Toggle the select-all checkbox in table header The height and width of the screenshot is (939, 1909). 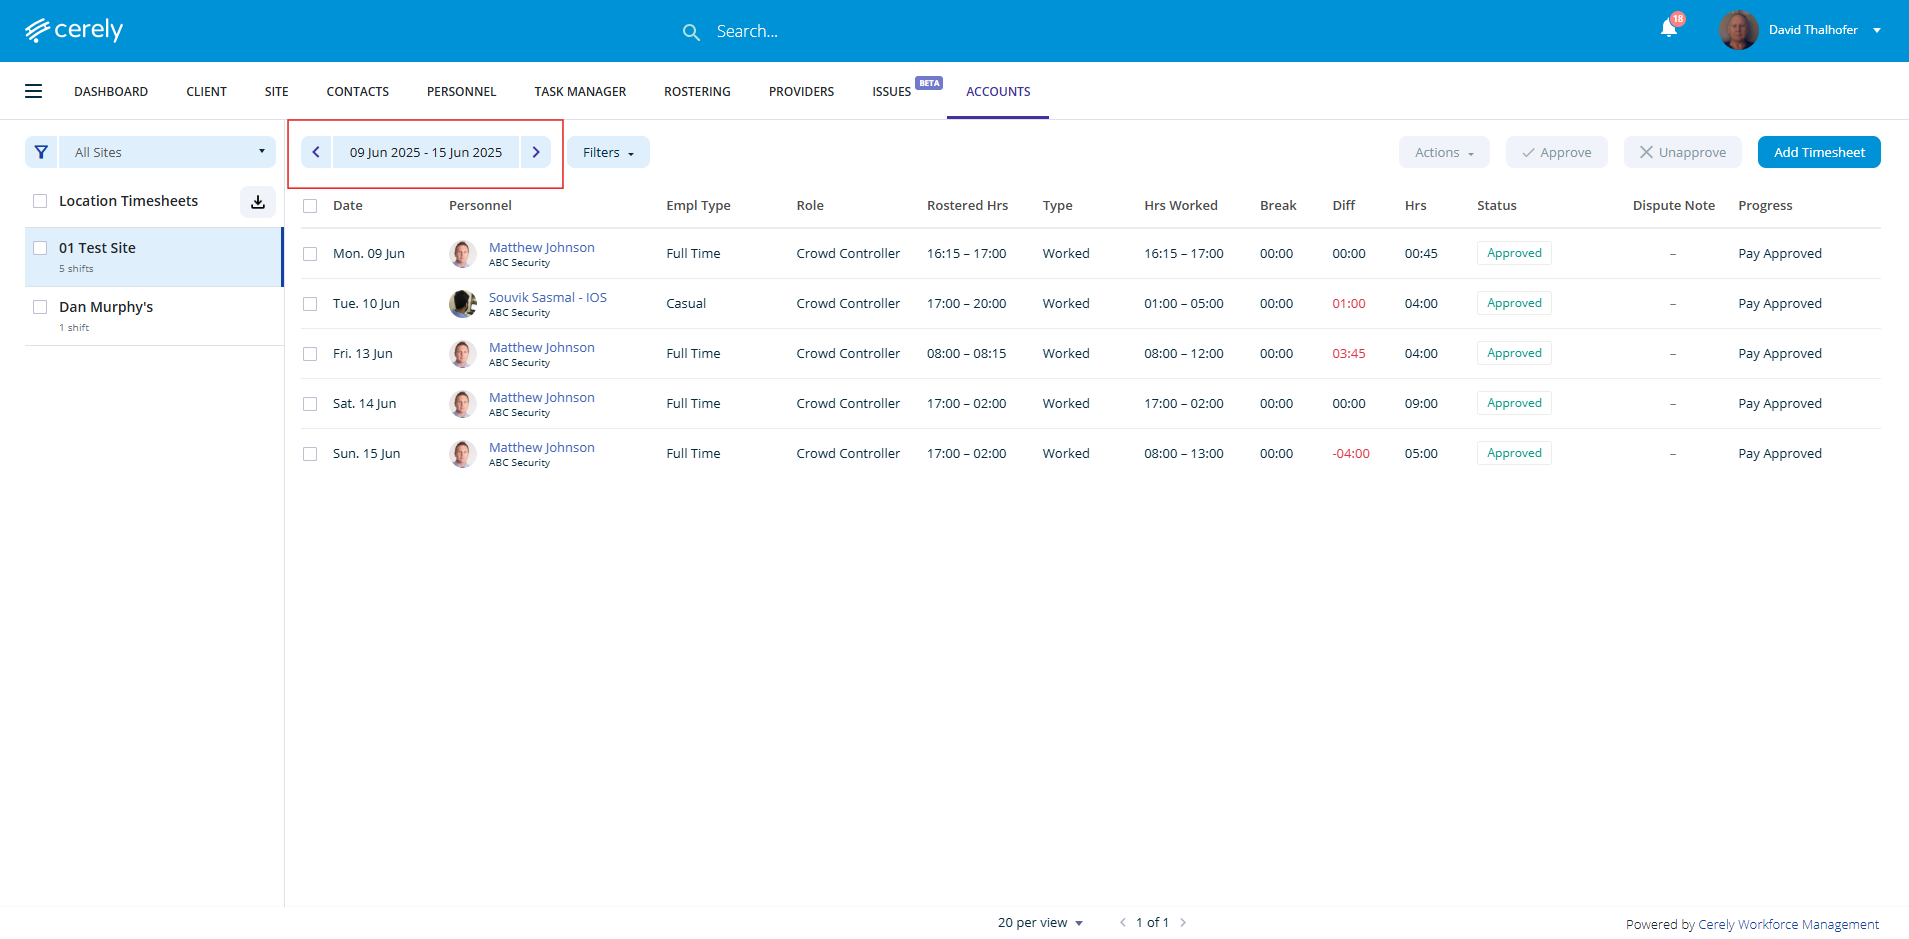[x=310, y=206]
